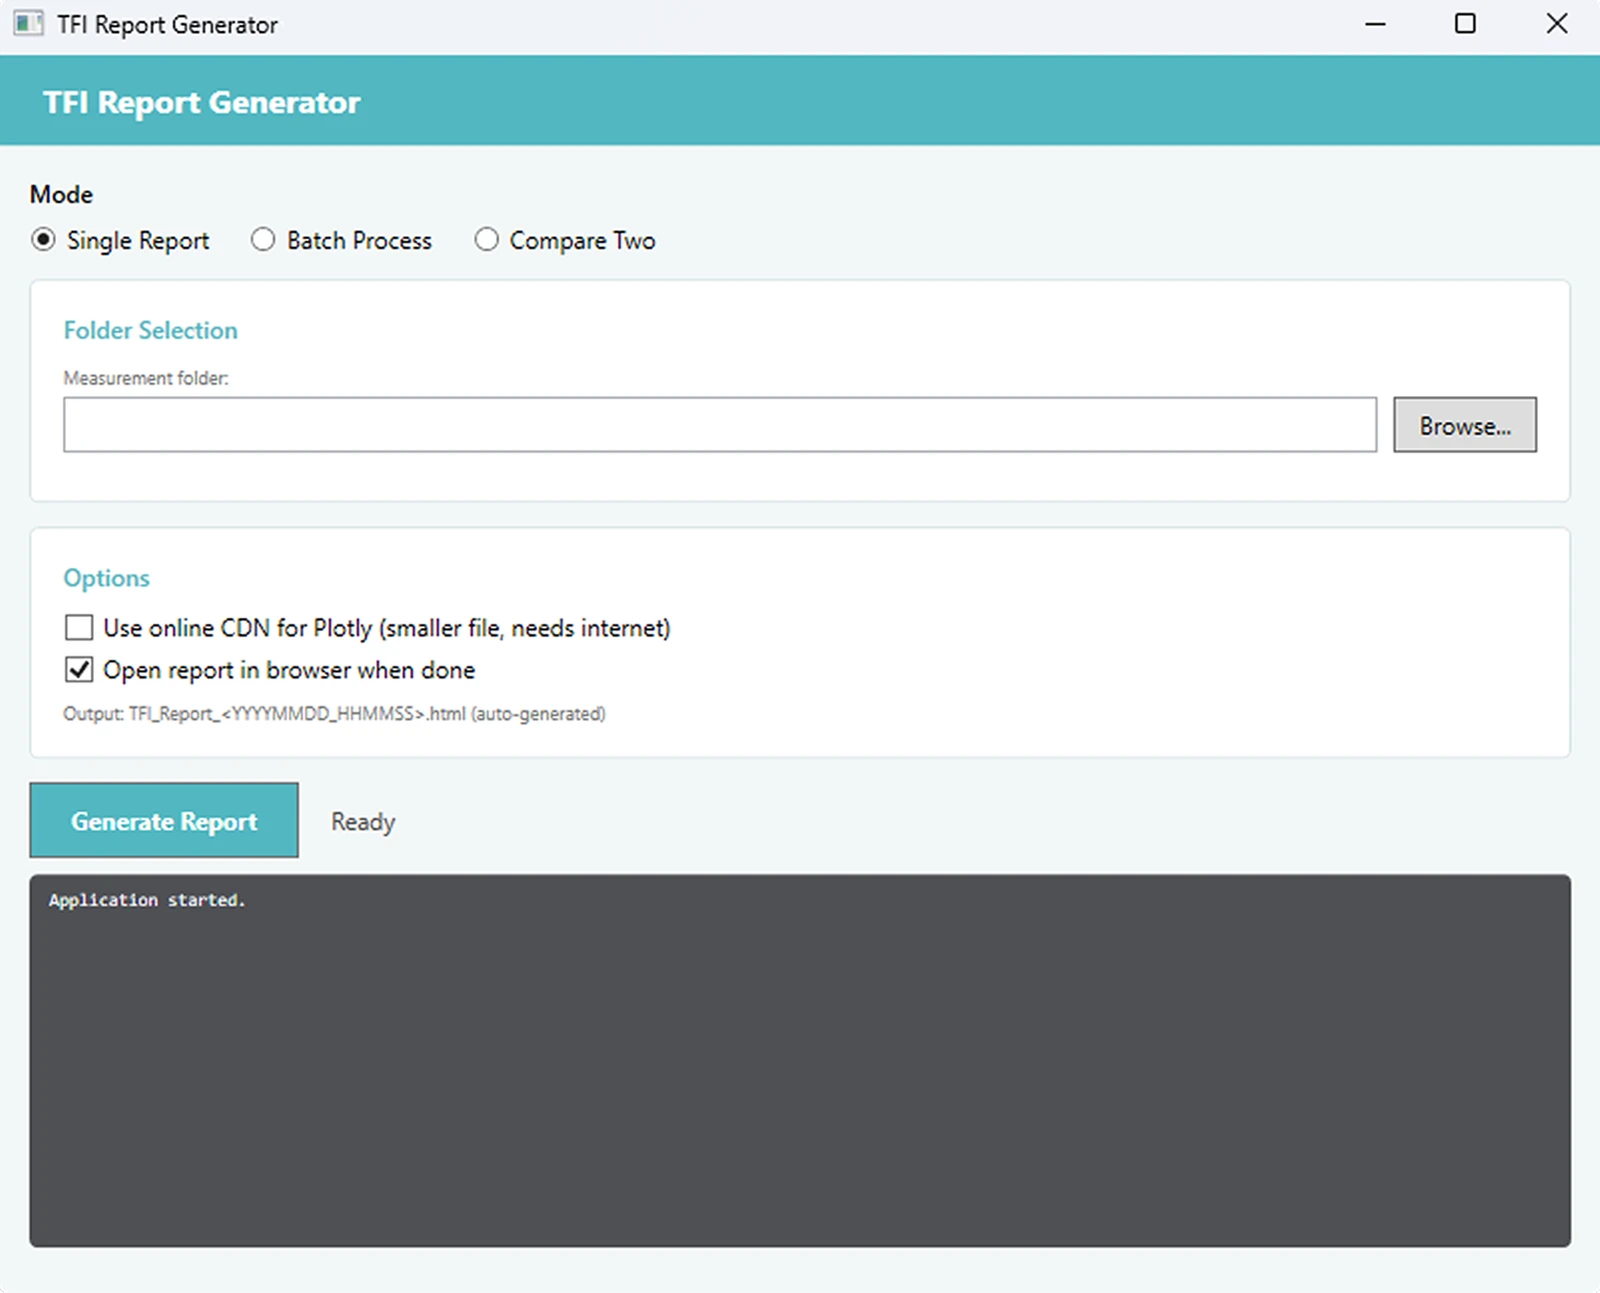The width and height of the screenshot is (1600, 1293).
Task: Click the 'Application started.' log line
Action: pos(147,900)
